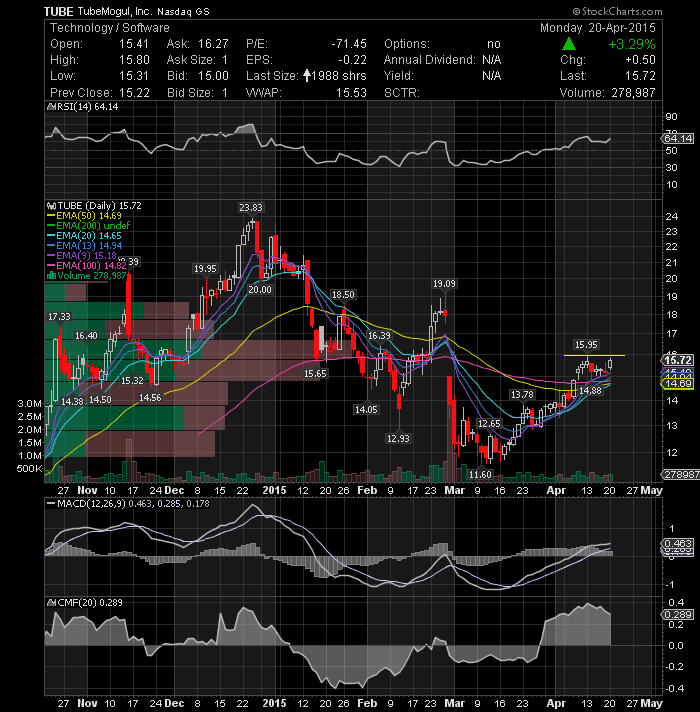Click the 15.95 resistance price annotation
Screen dimensions: 700x712
[x=586, y=345]
